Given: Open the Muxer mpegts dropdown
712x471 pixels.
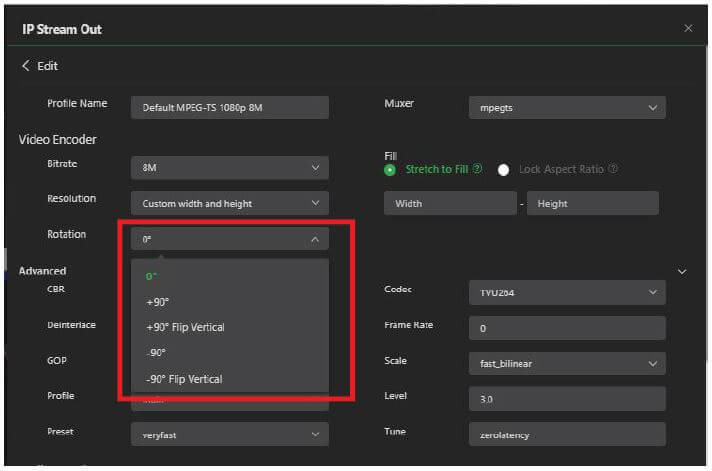Looking at the screenshot, I should coord(567,108).
